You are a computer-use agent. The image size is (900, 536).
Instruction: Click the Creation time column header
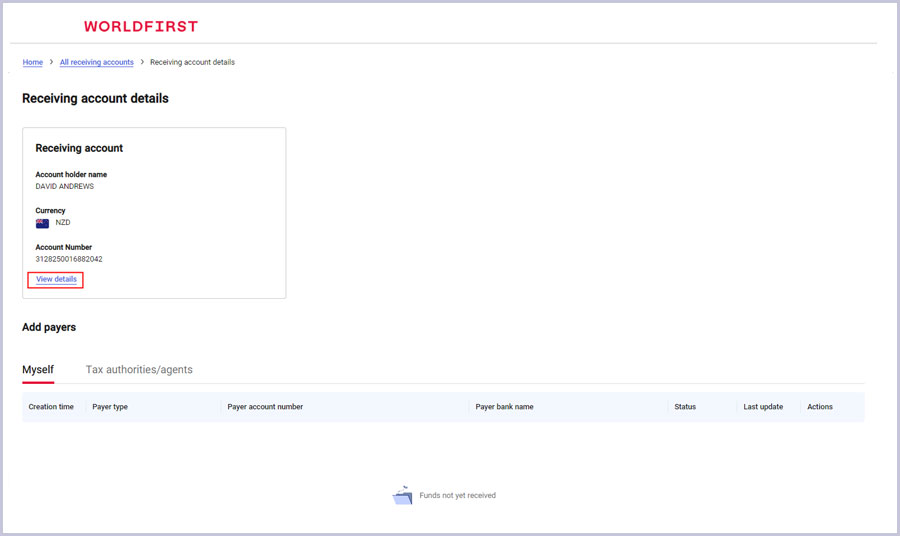click(51, 407)
